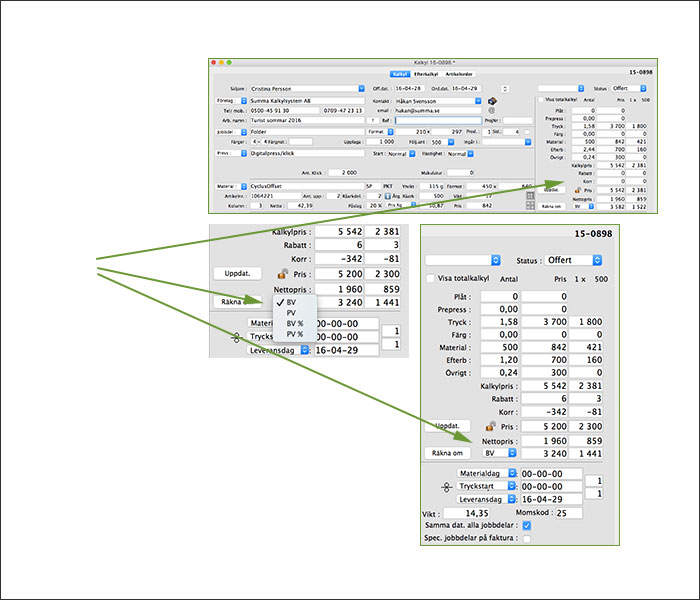Click Uppdat. button in top window
The width and height of the screenshot is (700, 600).
point(551,189)
